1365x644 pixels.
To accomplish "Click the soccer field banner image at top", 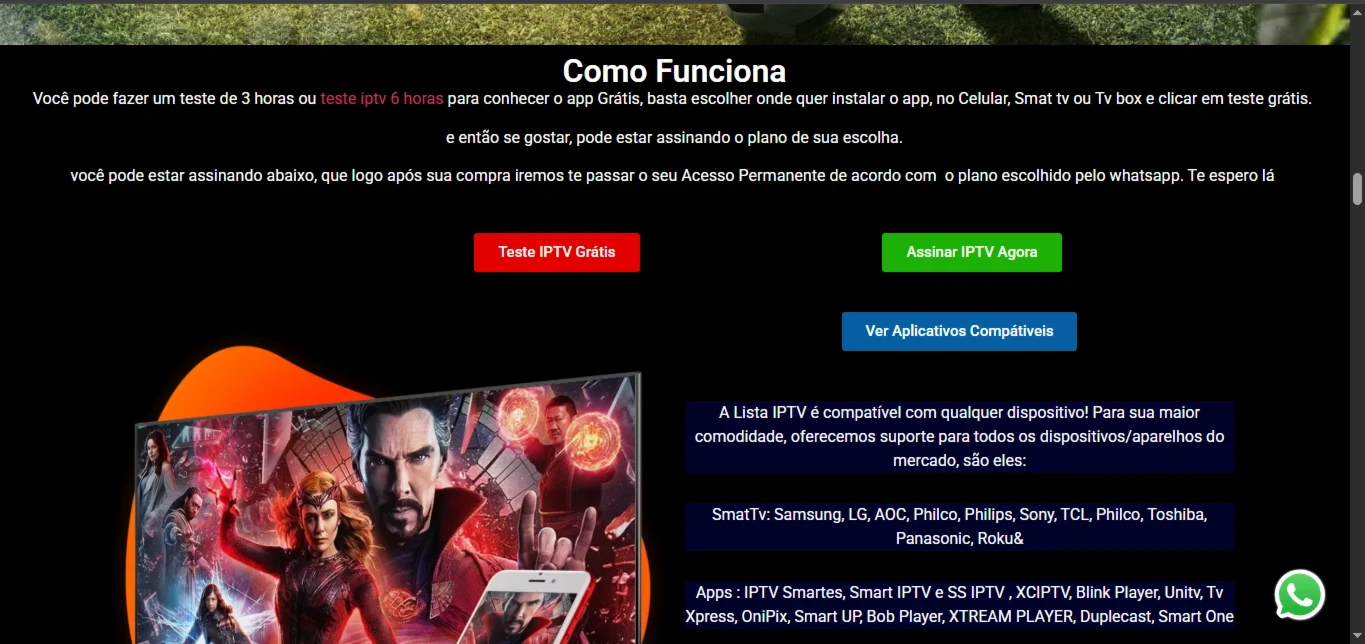I will [x=675, y=22].
